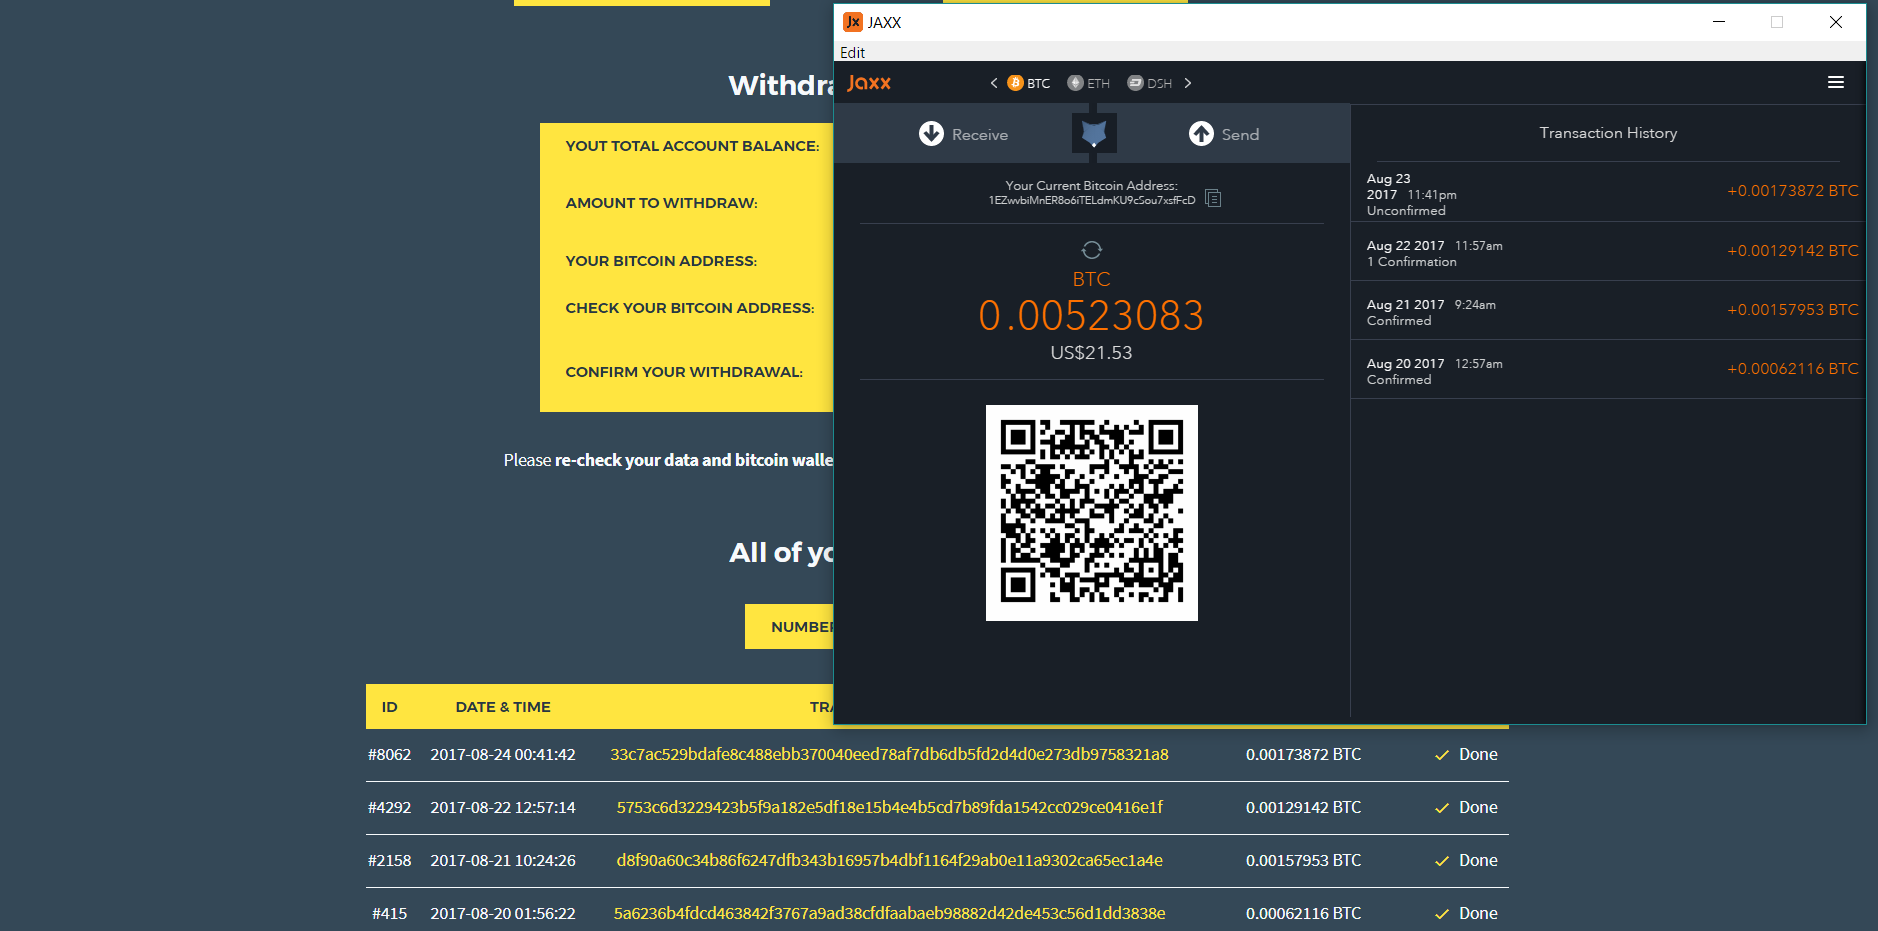This screenshot has height=931, width=1878.
Task: Click the Receive arrow icon
Action: pos(931,133)
